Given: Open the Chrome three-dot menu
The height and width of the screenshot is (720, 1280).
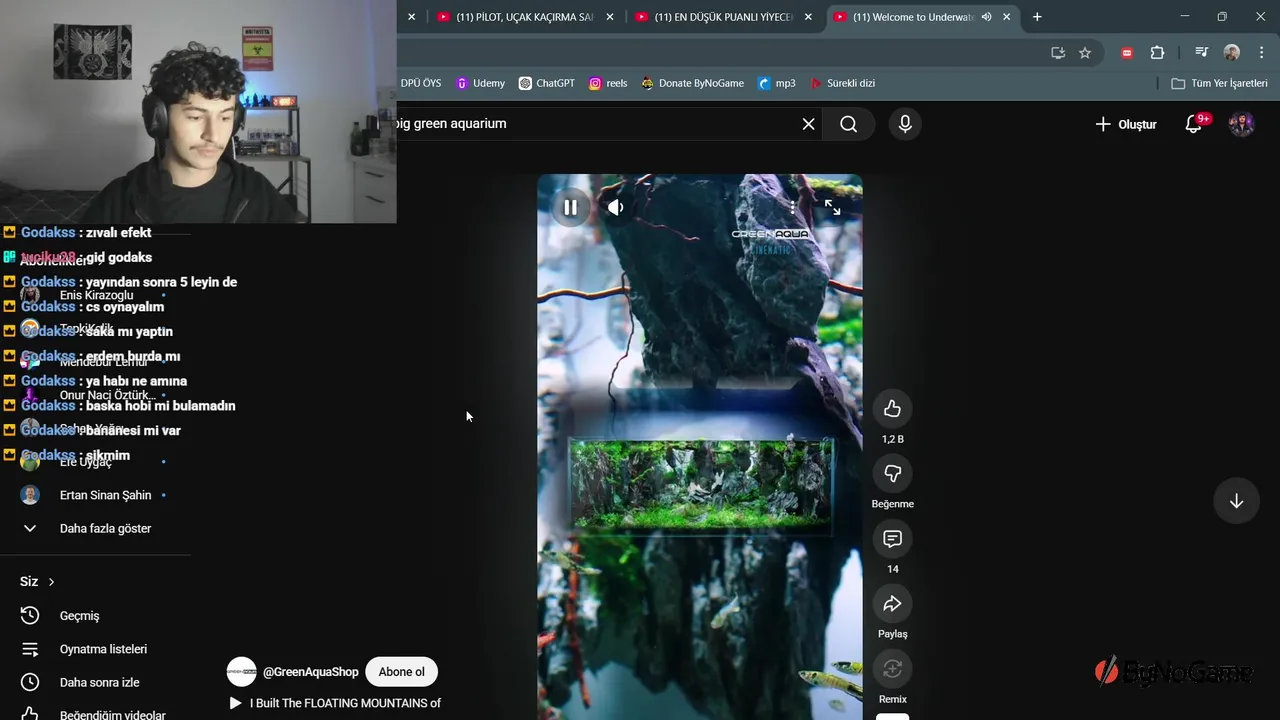Looking at the screenshot, I should click(x=1260, y=53).
